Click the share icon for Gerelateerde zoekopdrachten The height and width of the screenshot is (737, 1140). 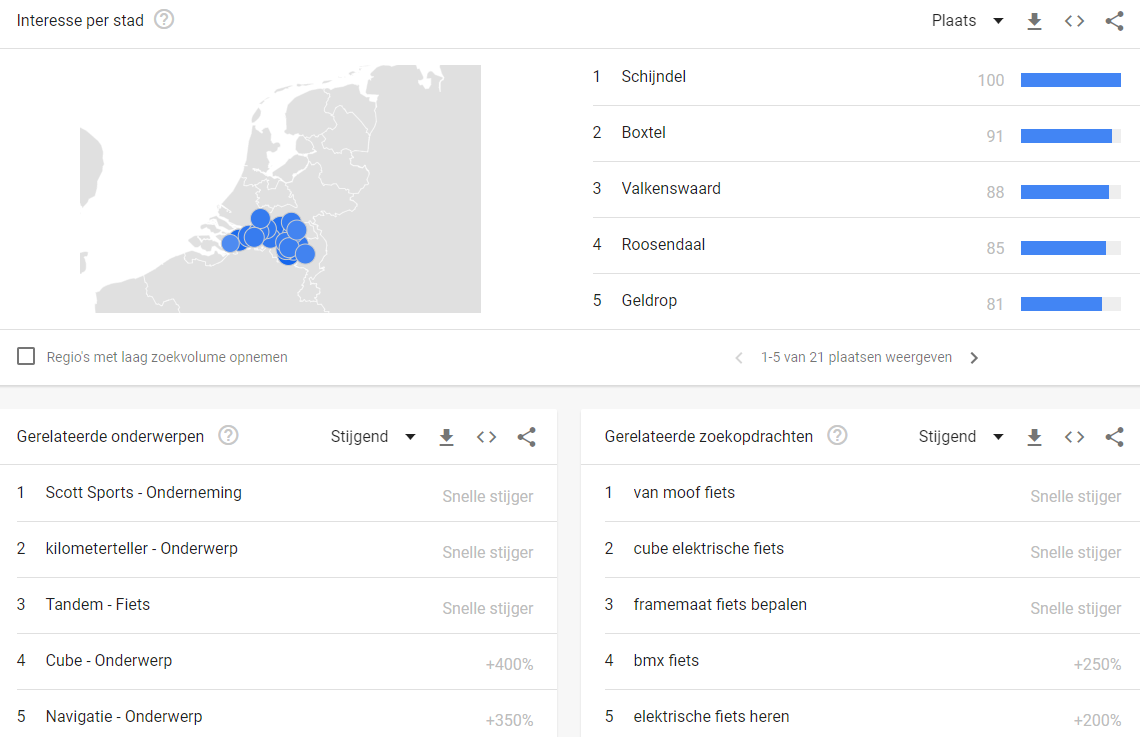[1114, 436]
